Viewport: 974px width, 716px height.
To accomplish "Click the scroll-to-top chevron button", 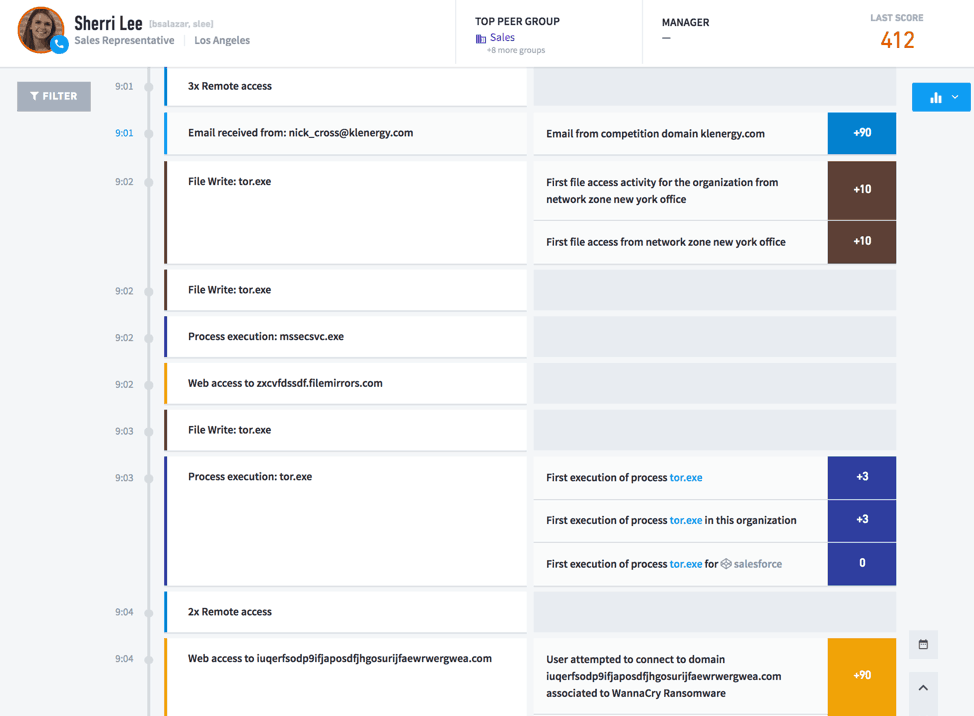I will (923, 688).
